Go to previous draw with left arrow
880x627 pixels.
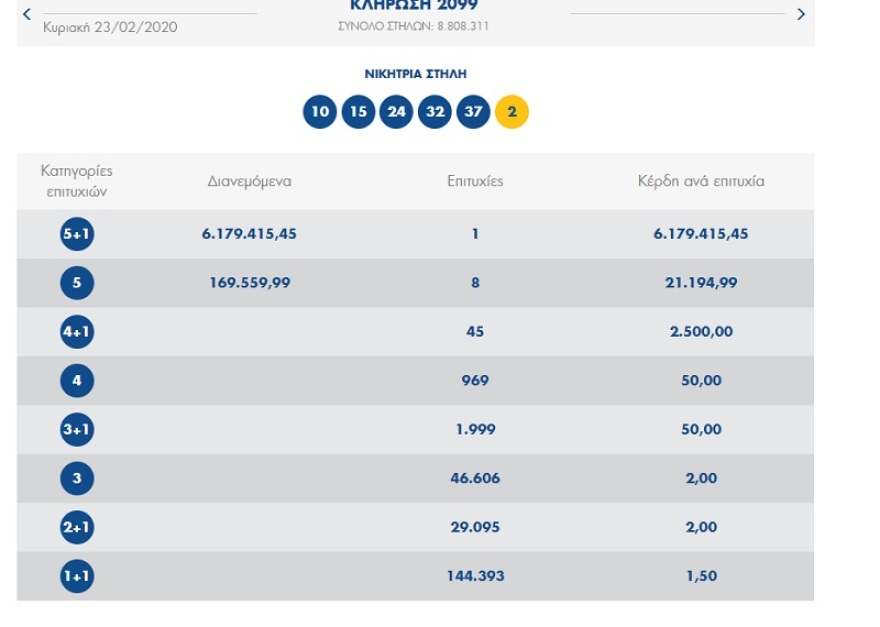point(26,14)
